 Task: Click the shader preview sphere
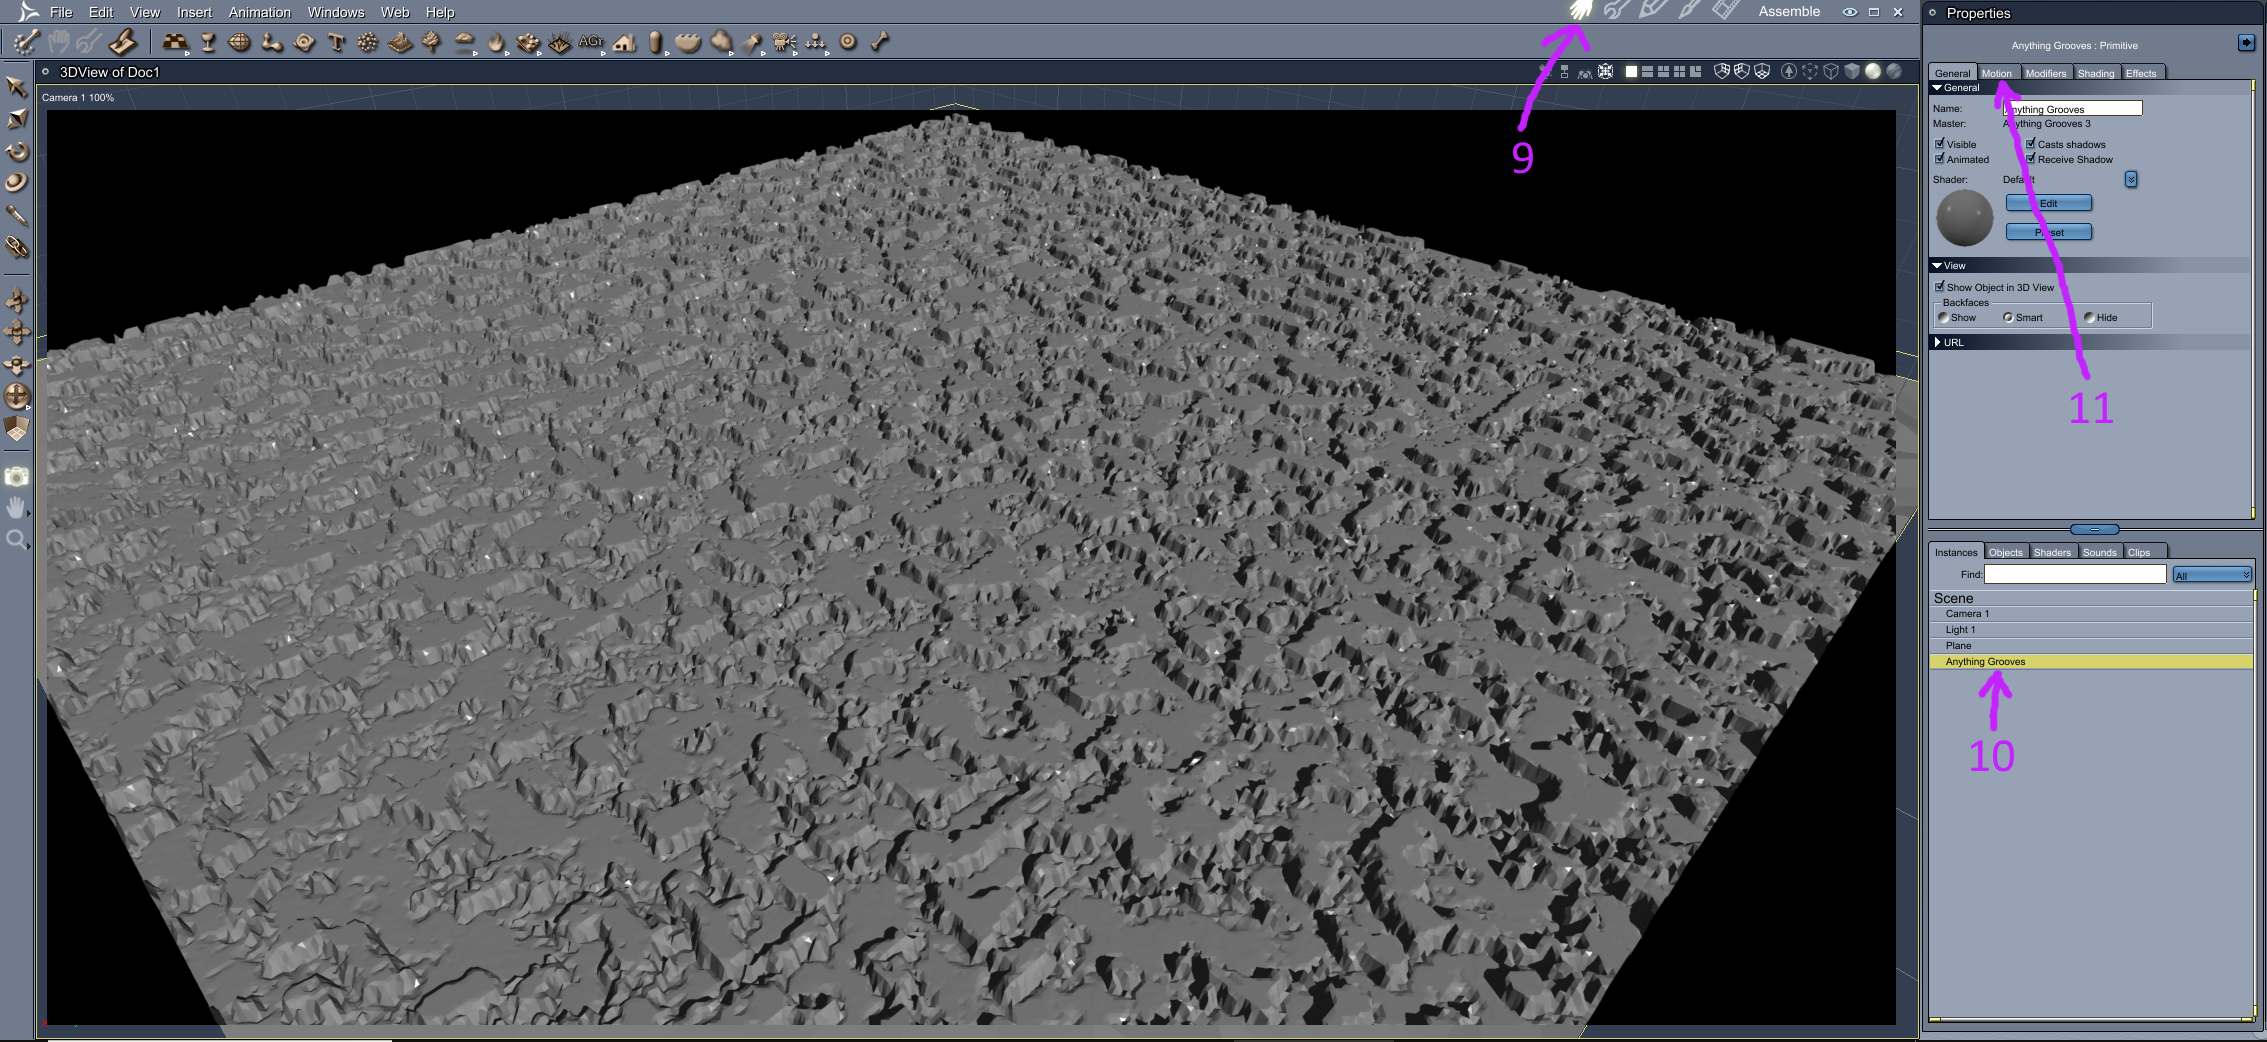pos(1965,218)
